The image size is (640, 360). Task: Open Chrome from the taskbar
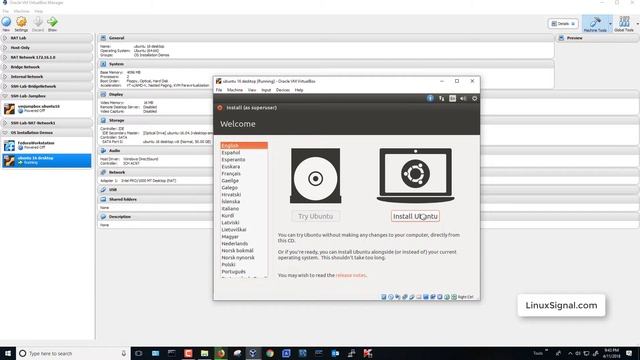pyautogui.click(x=270, y=353)
